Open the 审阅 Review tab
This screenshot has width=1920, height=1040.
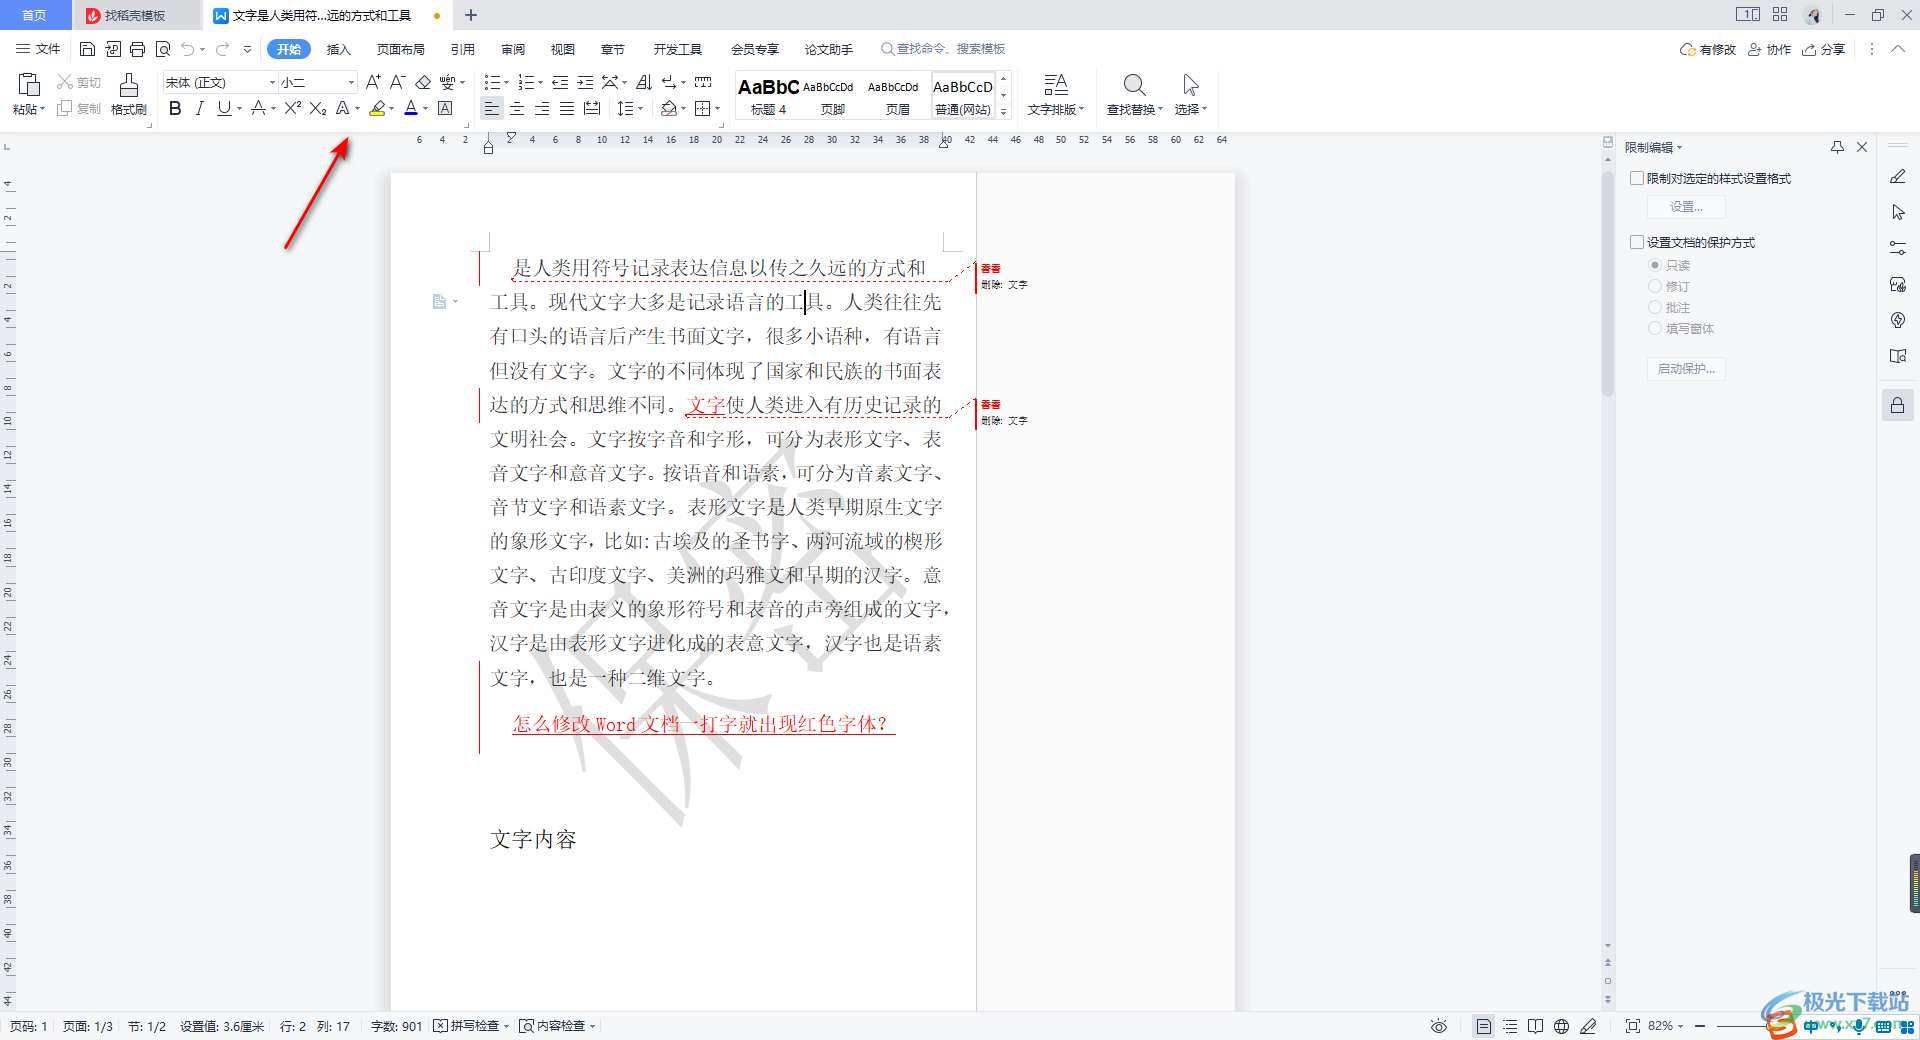(x=513, y=49)
